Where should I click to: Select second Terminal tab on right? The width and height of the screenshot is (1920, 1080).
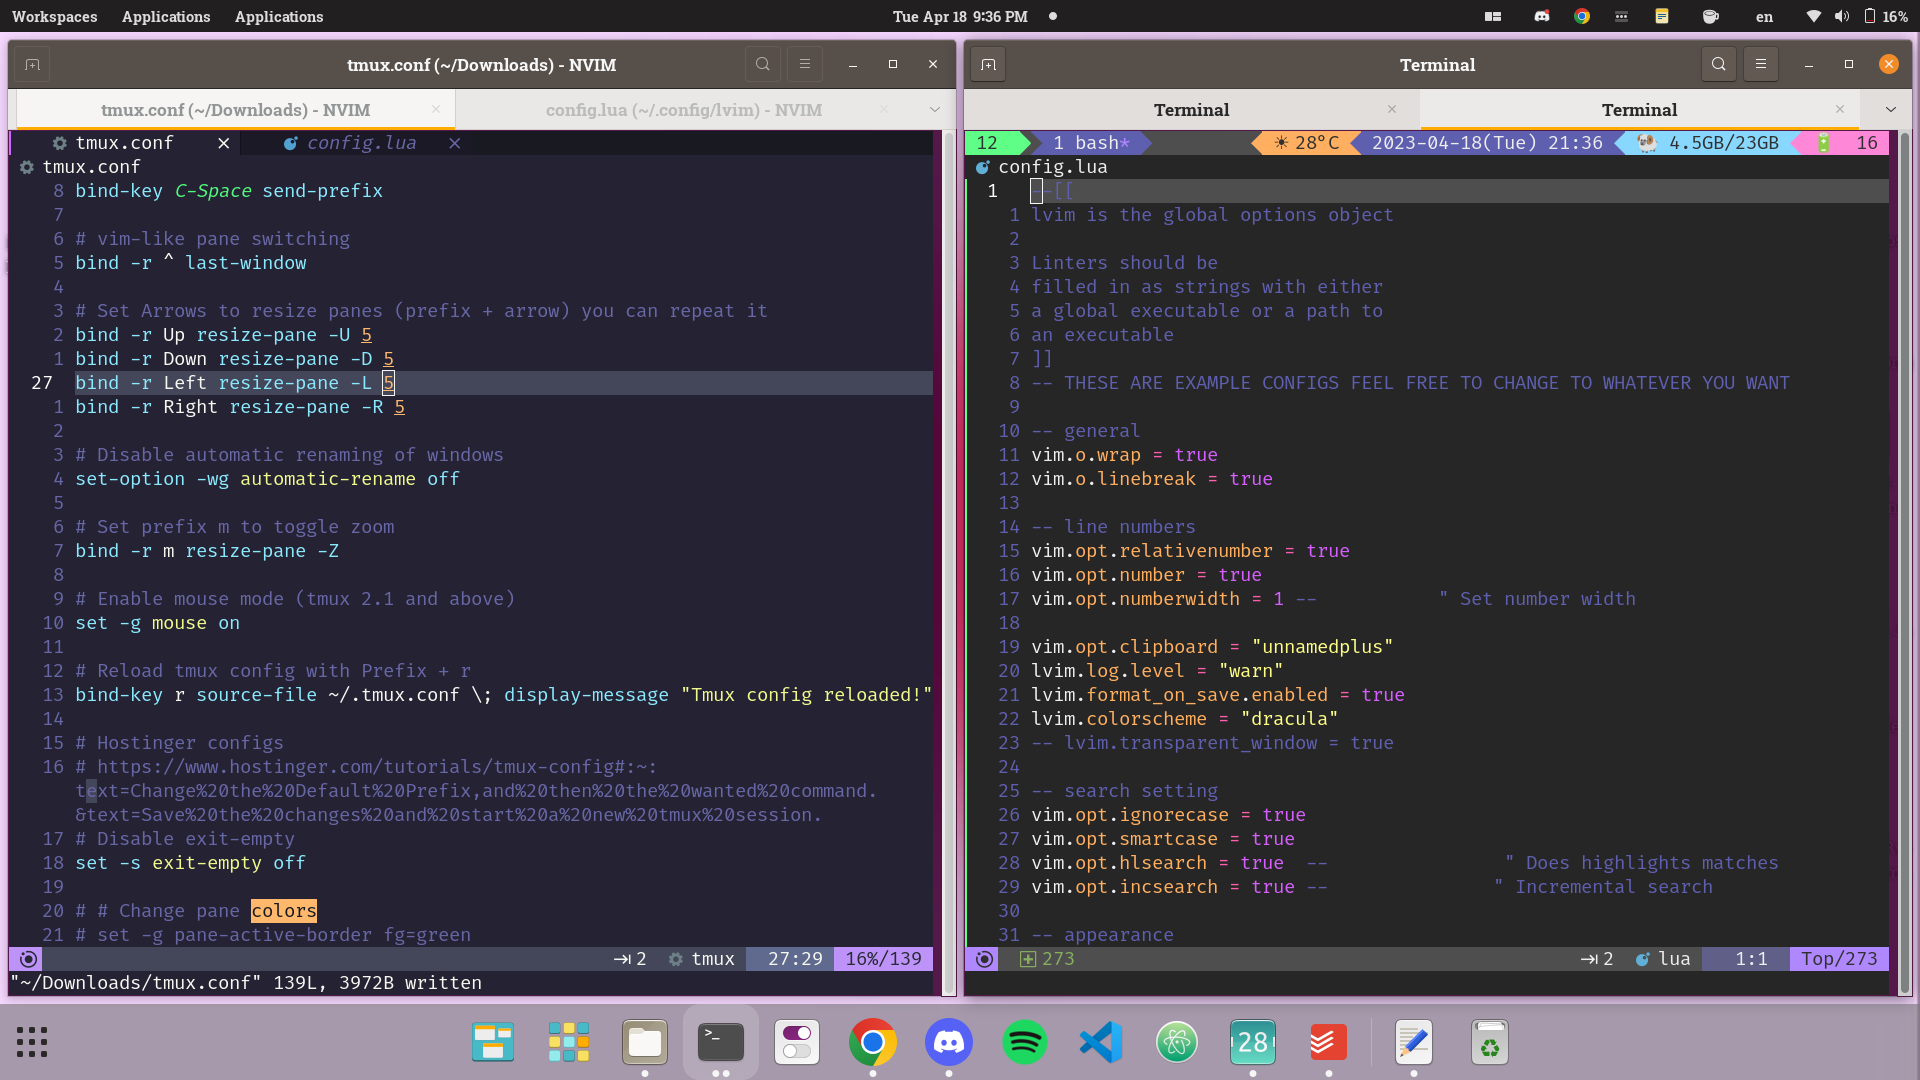pos(1640,110)
